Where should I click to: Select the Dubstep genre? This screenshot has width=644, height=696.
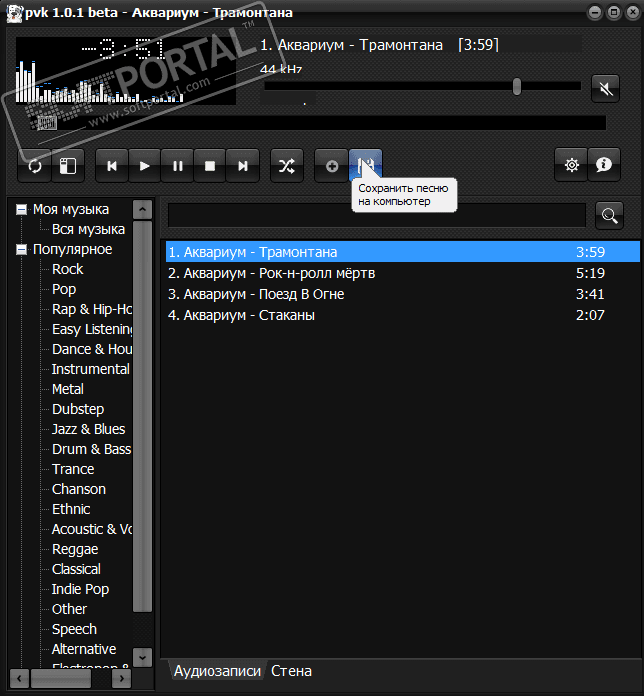78,409
